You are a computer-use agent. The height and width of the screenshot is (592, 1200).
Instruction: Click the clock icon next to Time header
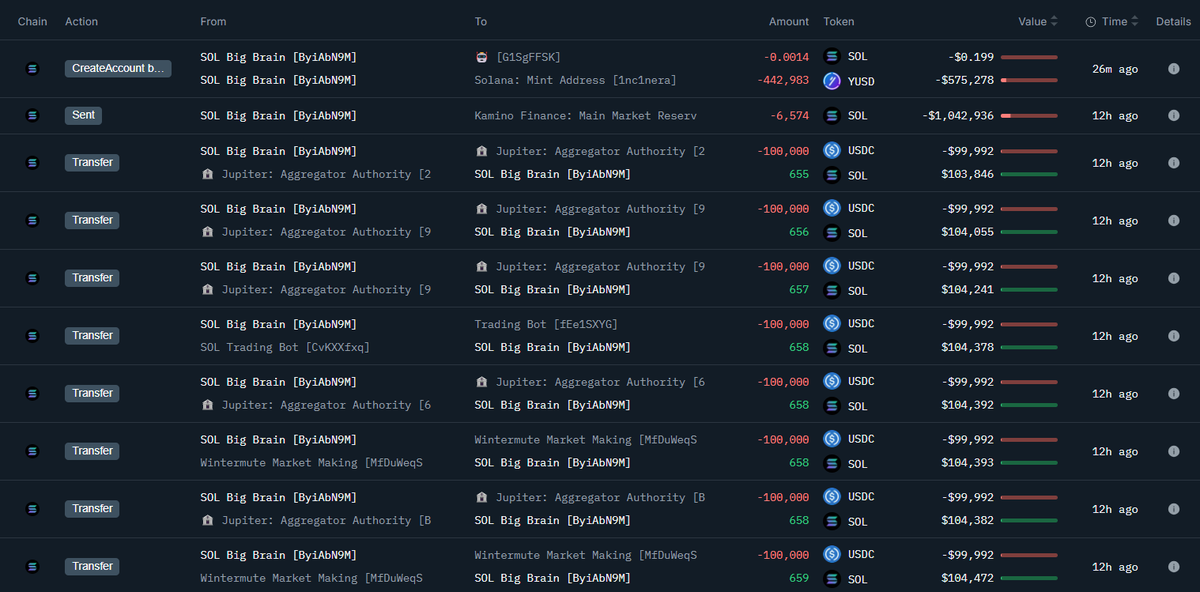(1091, 22)
